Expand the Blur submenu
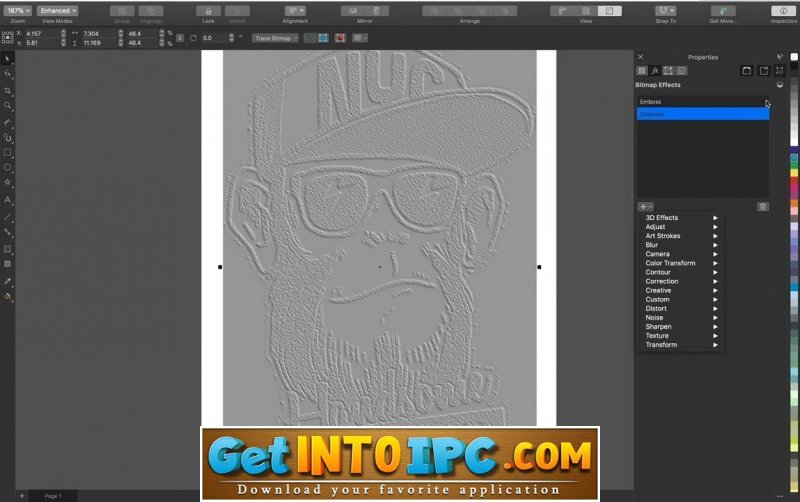This screenshot has height=502, width=800. pyautogui.click(x=681, y=245)
